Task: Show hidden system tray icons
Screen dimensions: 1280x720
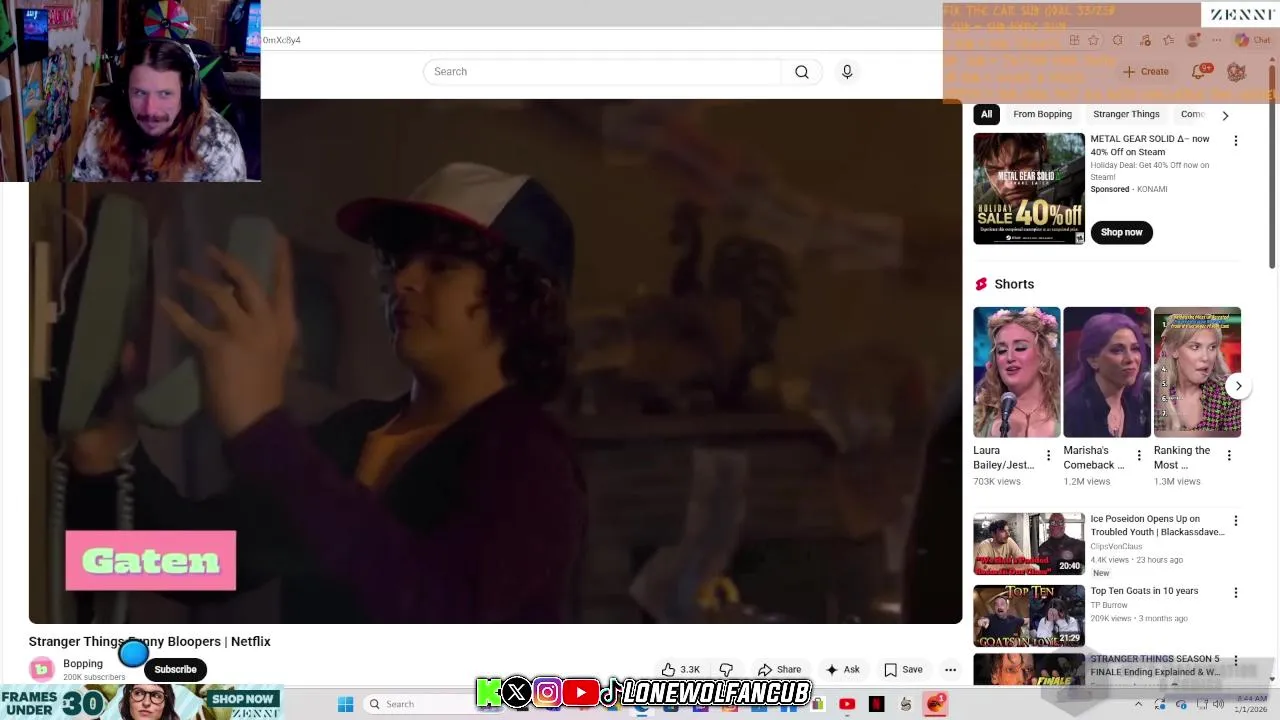Action: 1138,704
